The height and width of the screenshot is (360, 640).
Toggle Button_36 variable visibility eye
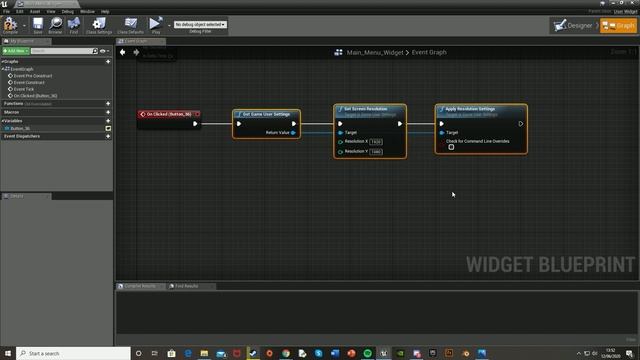(108, 128)
